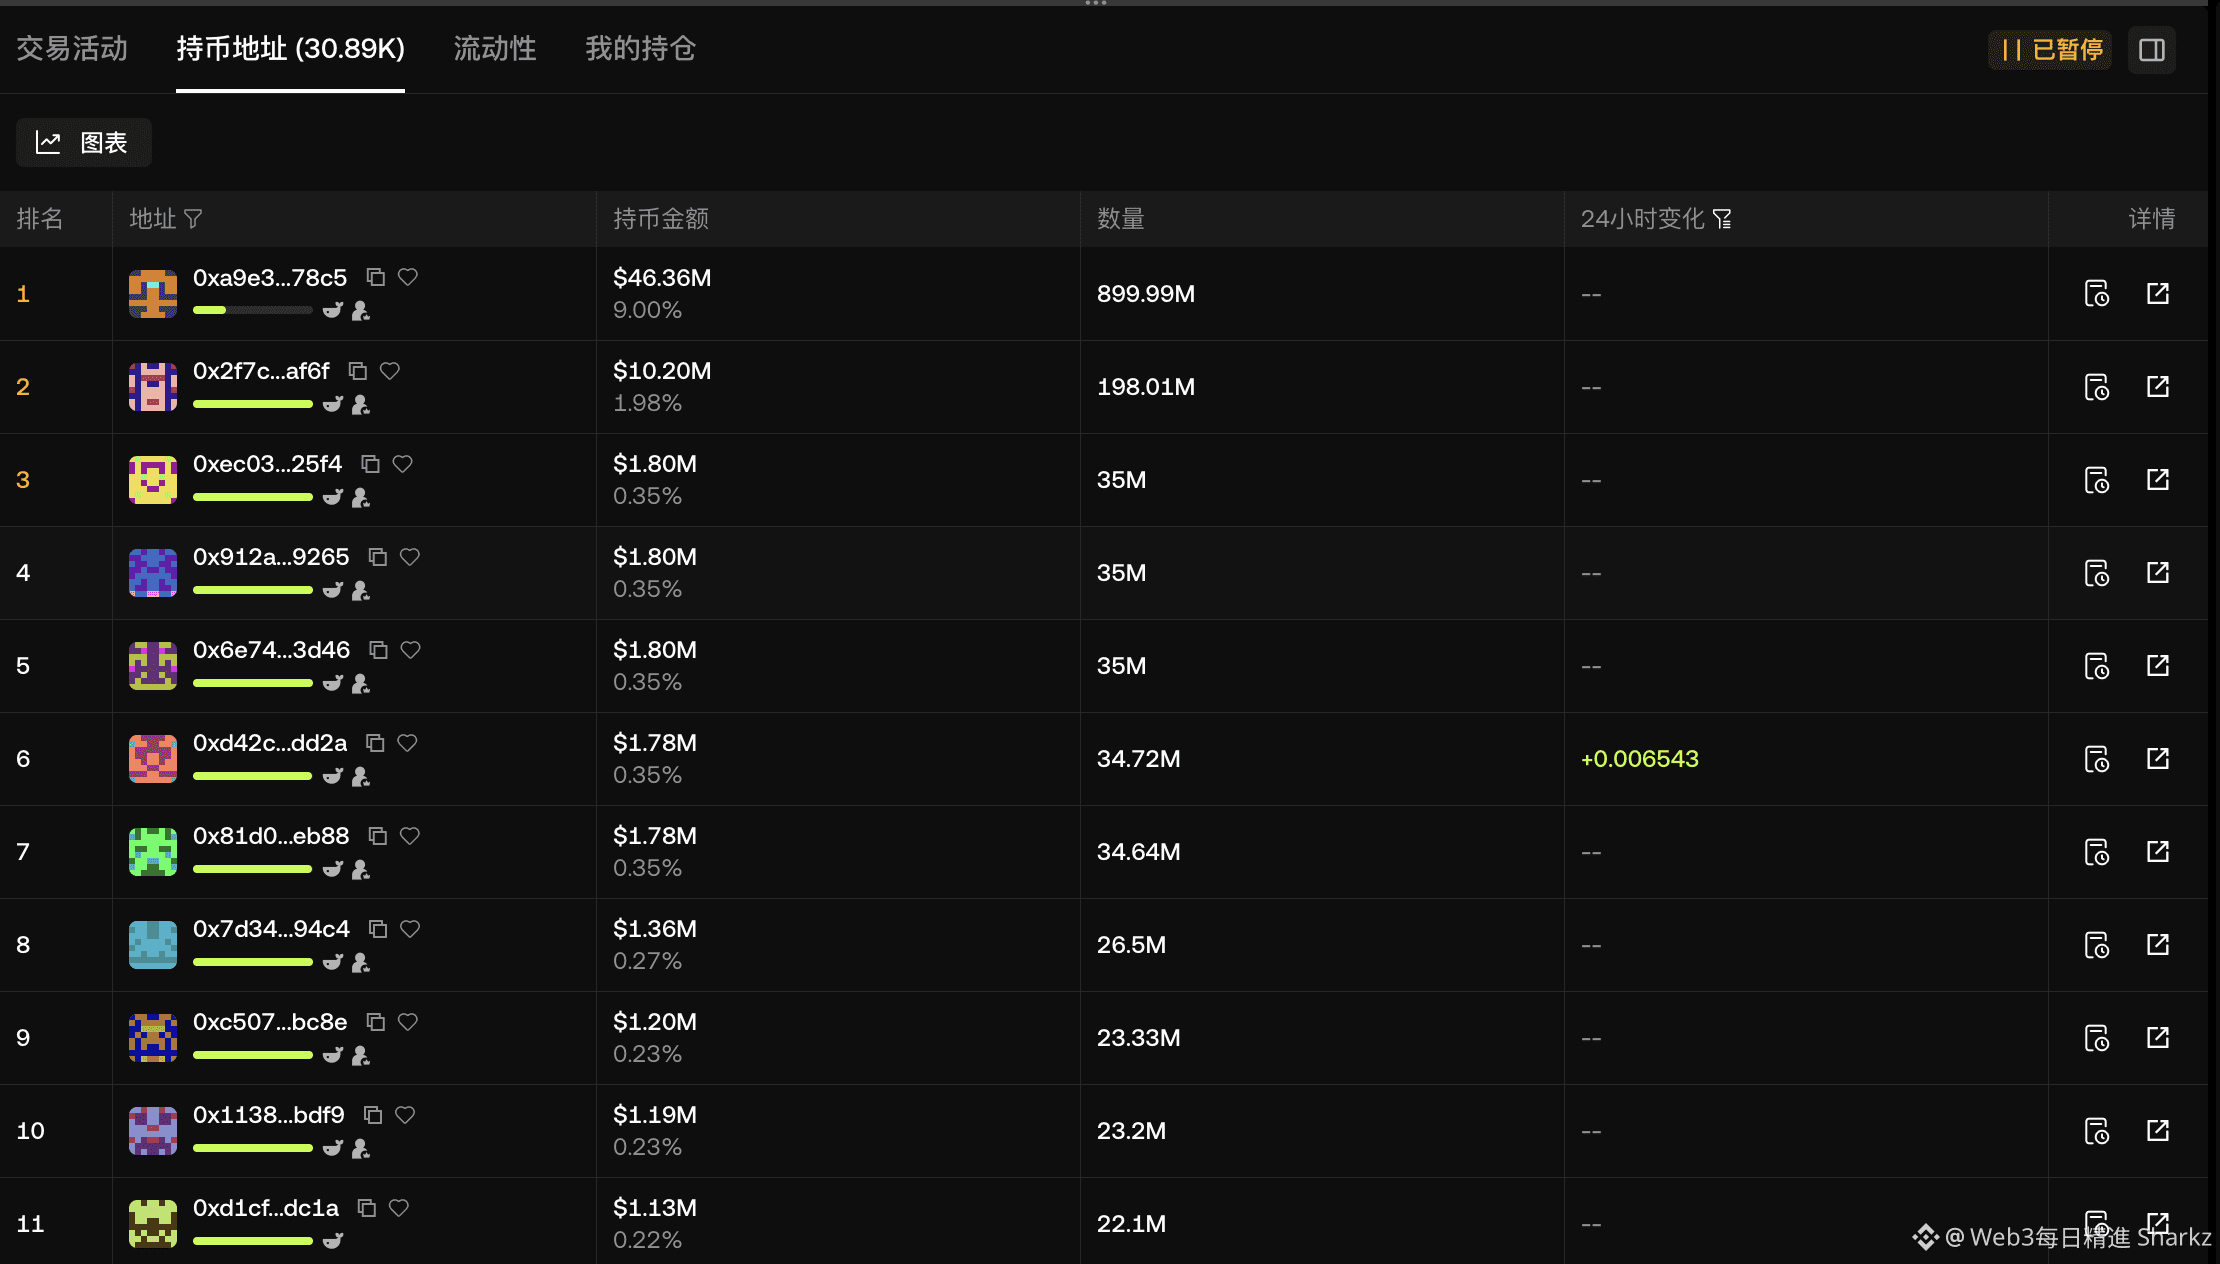Click avatar thumbnail of 0x81d0...eb88
2220x1264 pixels.
pos(153,852)
